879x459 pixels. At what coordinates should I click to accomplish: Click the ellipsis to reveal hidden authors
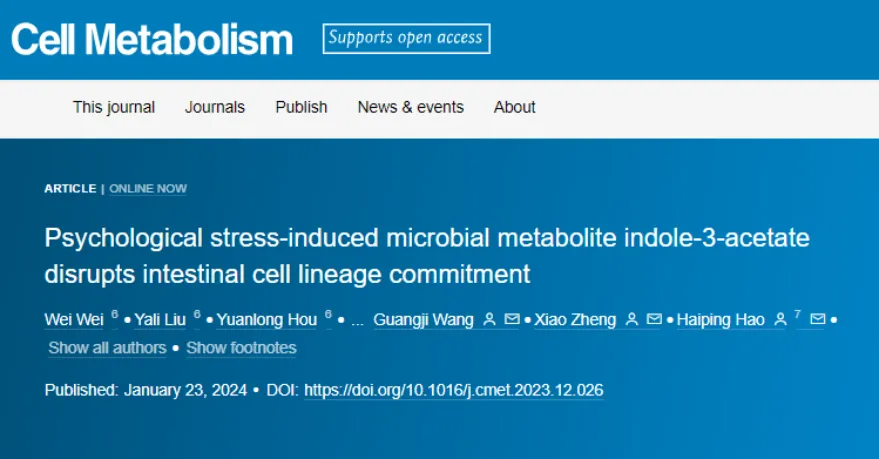coord(358,321)
